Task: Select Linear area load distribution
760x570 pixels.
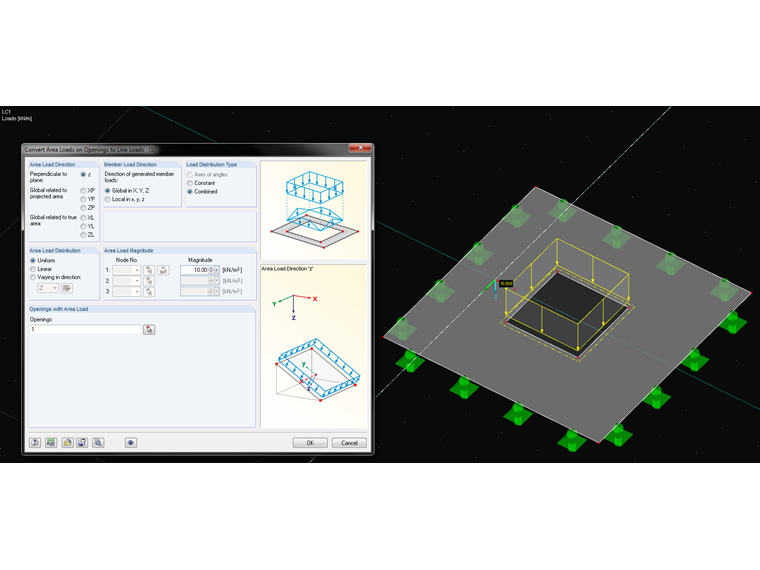Action: (33, 269)
